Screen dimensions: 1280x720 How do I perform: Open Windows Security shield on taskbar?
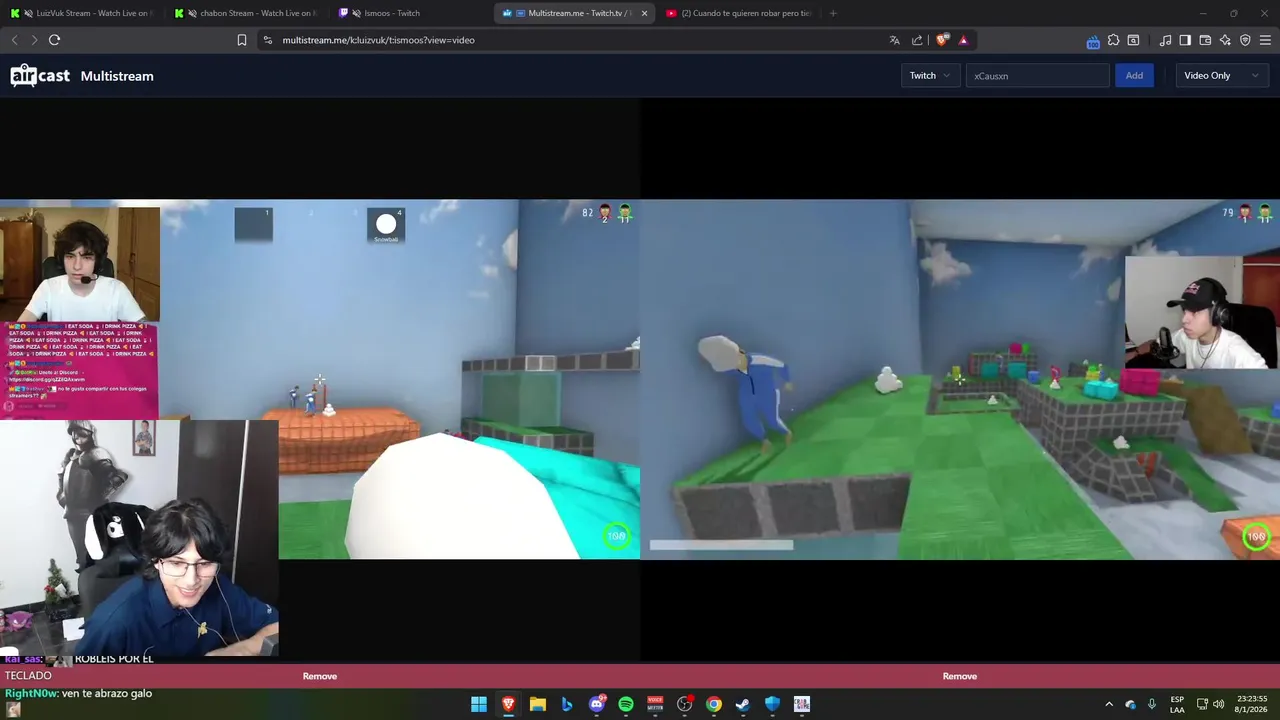pos(772,704)
